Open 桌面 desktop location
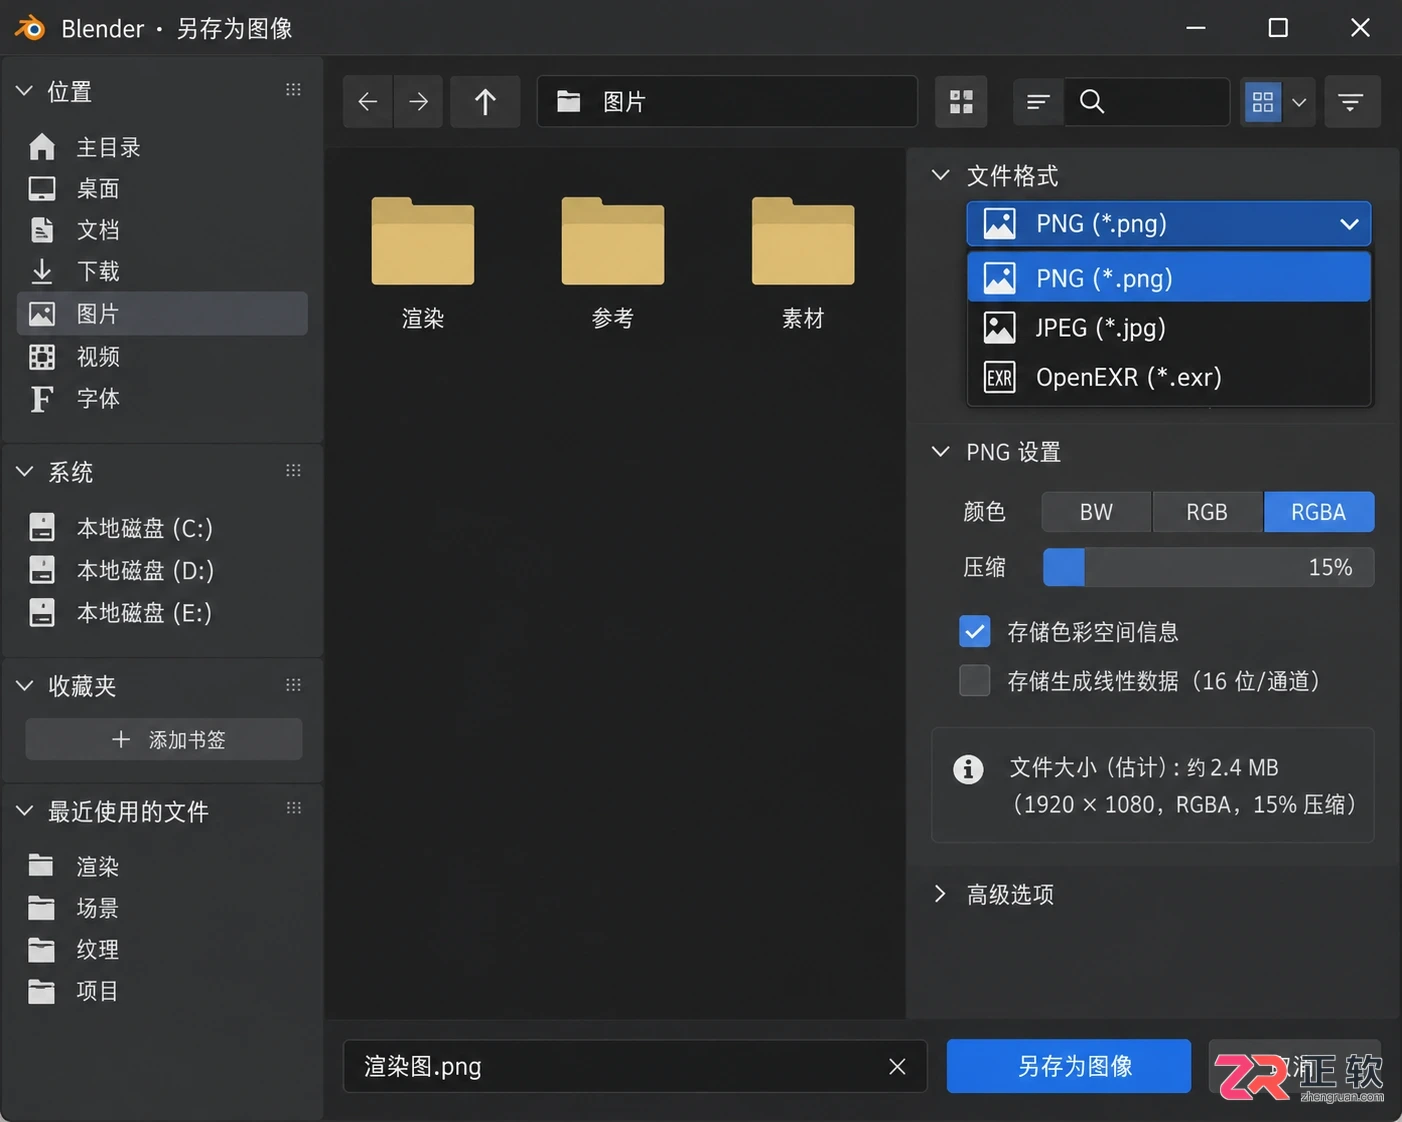Screen dimensions: 1402x1122 pos(162,188)
